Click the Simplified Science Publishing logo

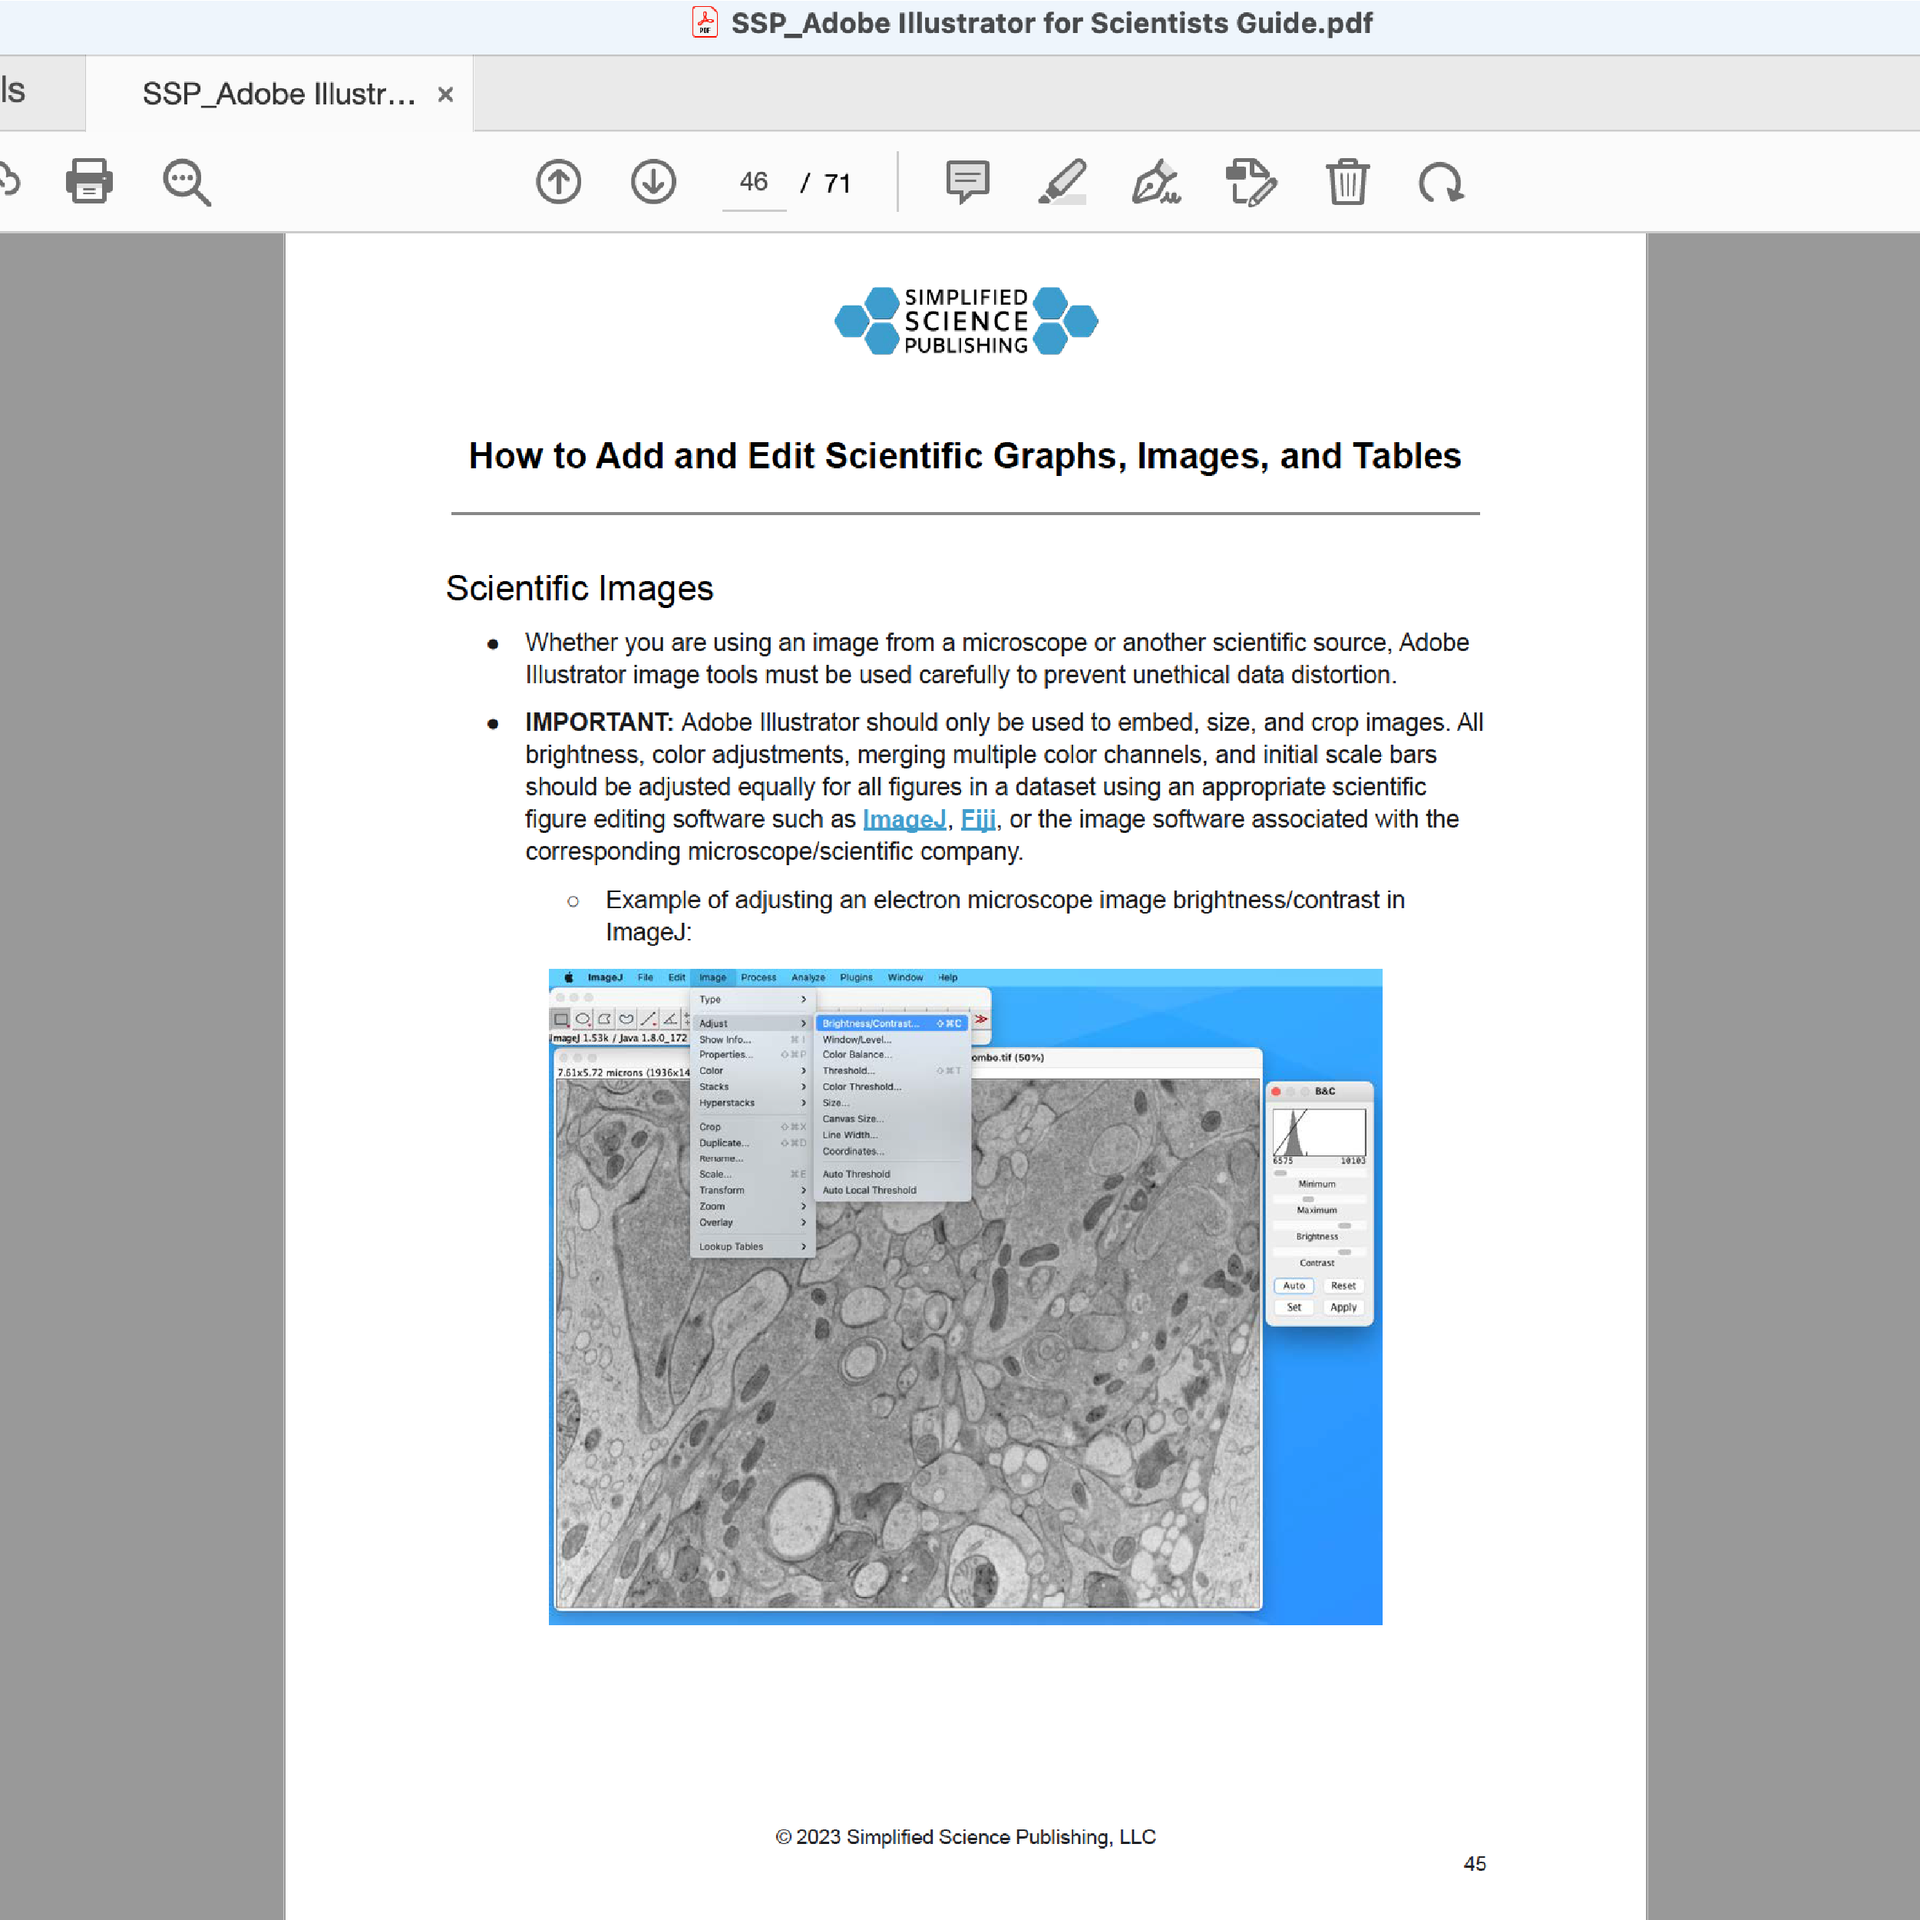966,320
